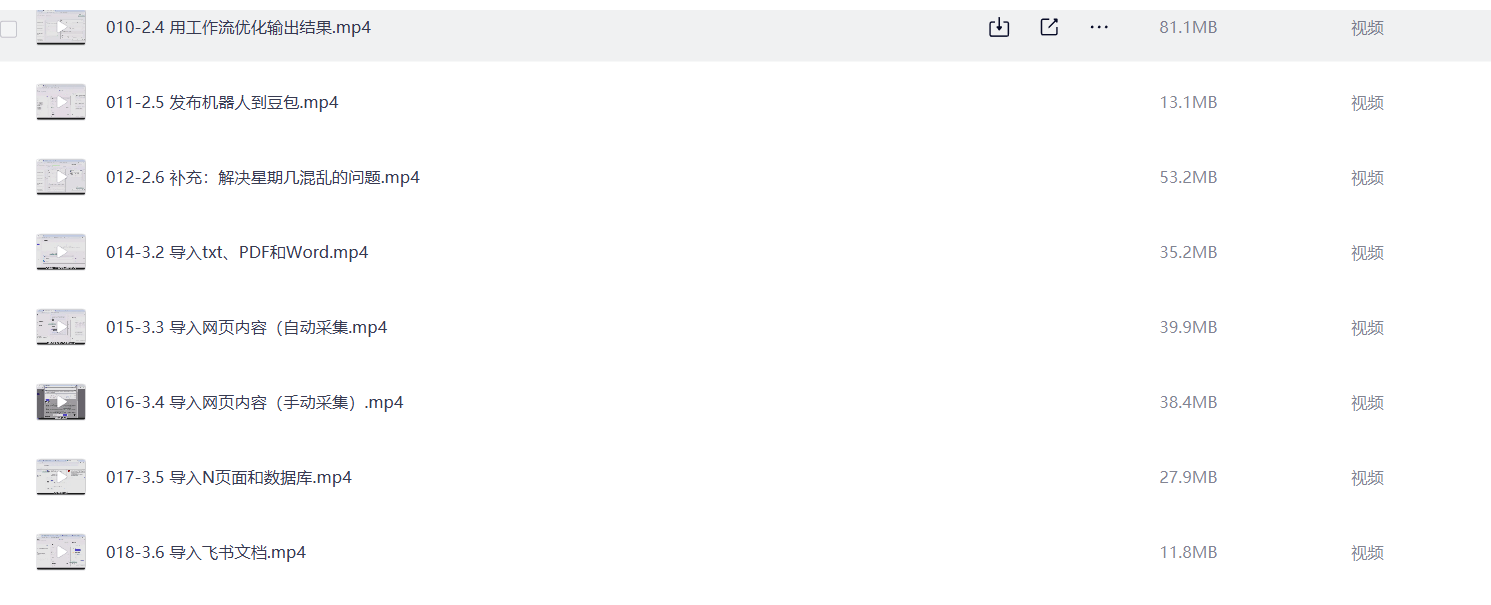Click the 016-3.4 video file icon
Screen dimensions: 1491x605
(x=61, y=402)
